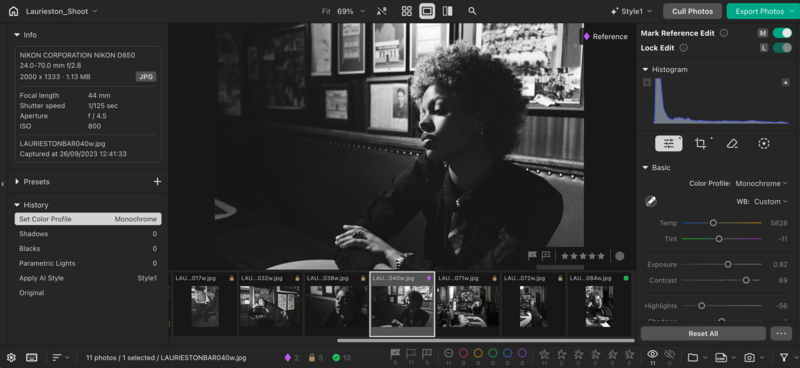Viewport: 800px width, 368px height.
Task: Adjust the Highlights slider
Action: 702,306
